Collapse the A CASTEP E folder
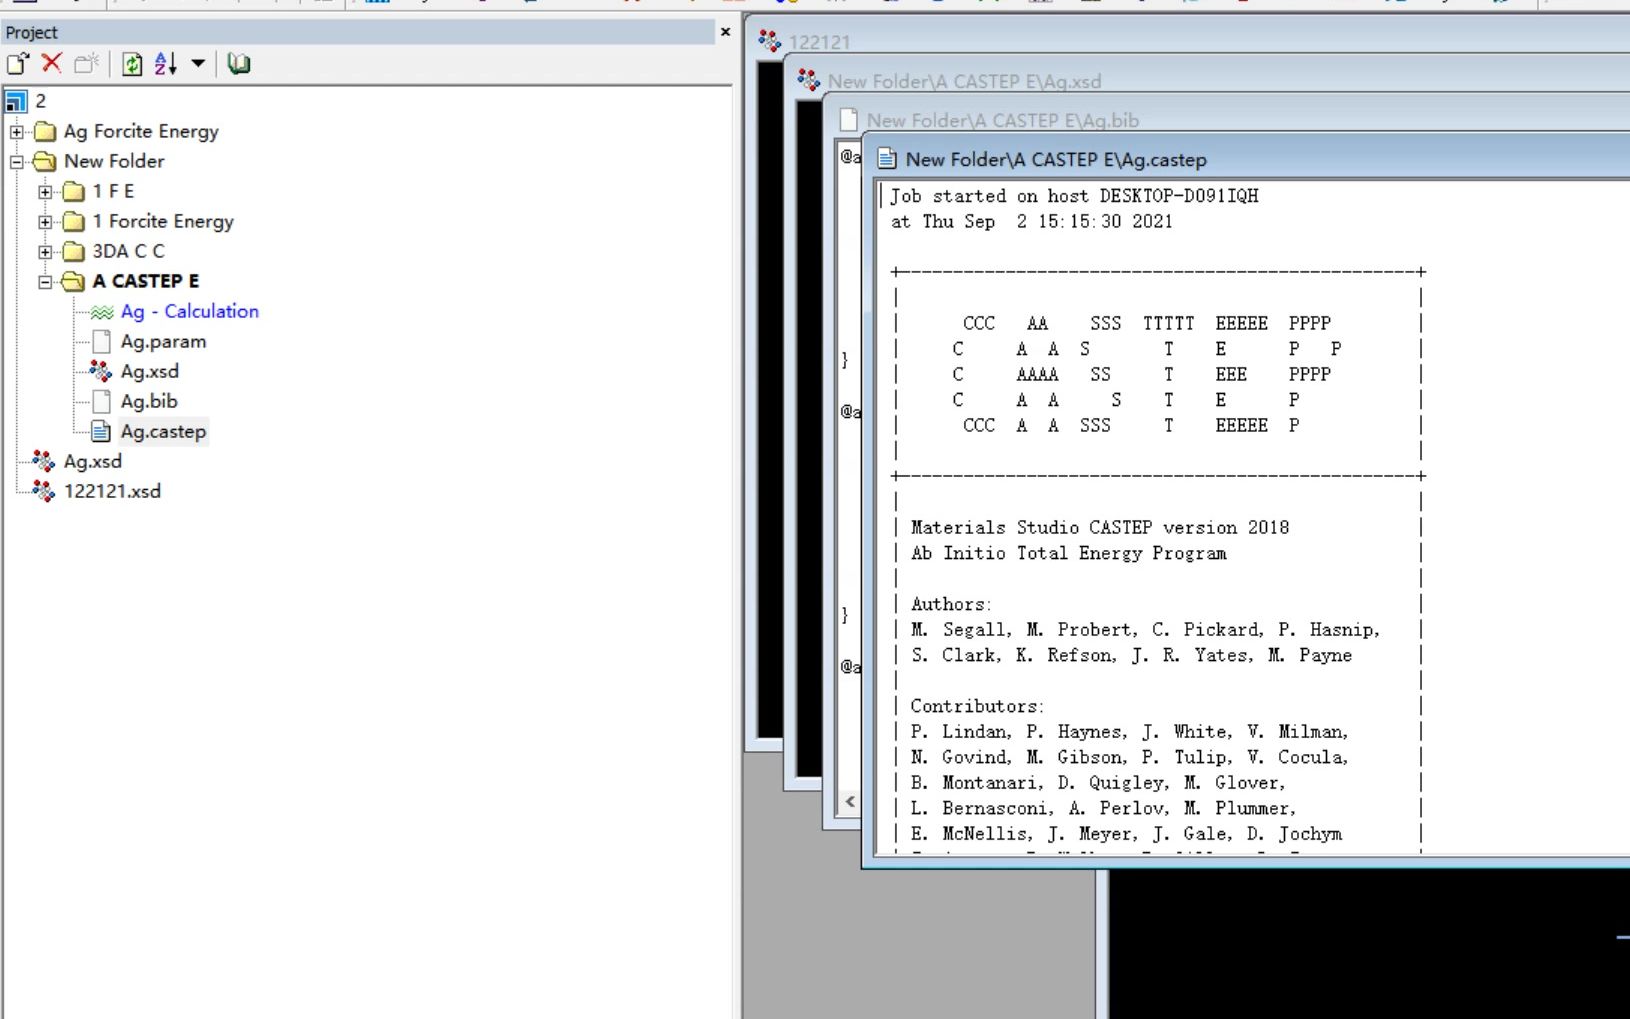This screenshot has width=1630, height=1019. [45, 281]
